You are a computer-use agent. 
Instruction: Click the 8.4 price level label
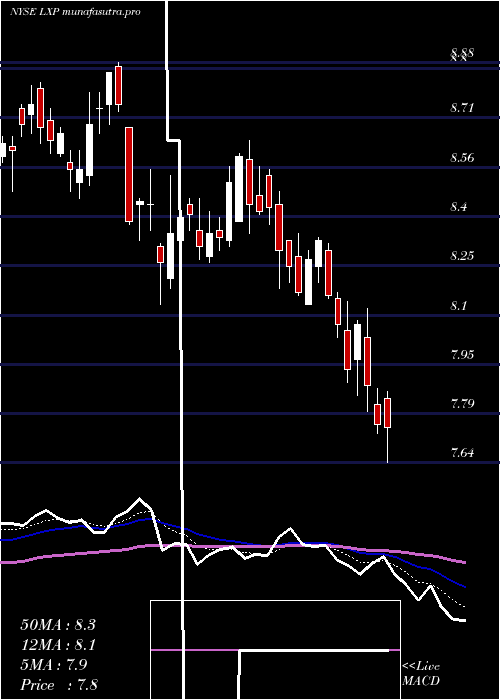[x=458, y=207]
